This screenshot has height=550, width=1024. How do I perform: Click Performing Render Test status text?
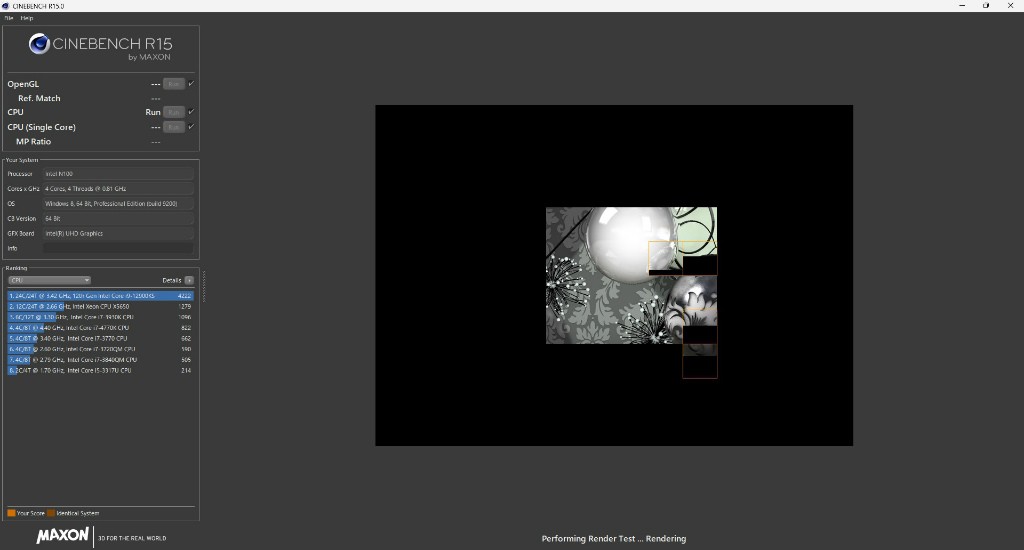point(614,539)
